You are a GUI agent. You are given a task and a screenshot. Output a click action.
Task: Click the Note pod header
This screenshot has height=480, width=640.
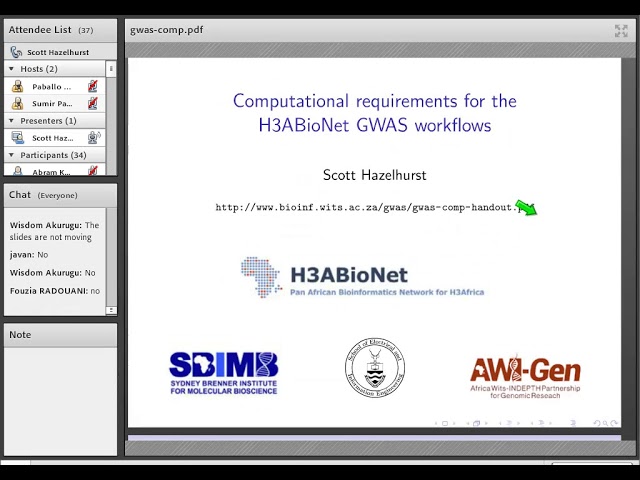pyautogui.click(x=60, y=335)
